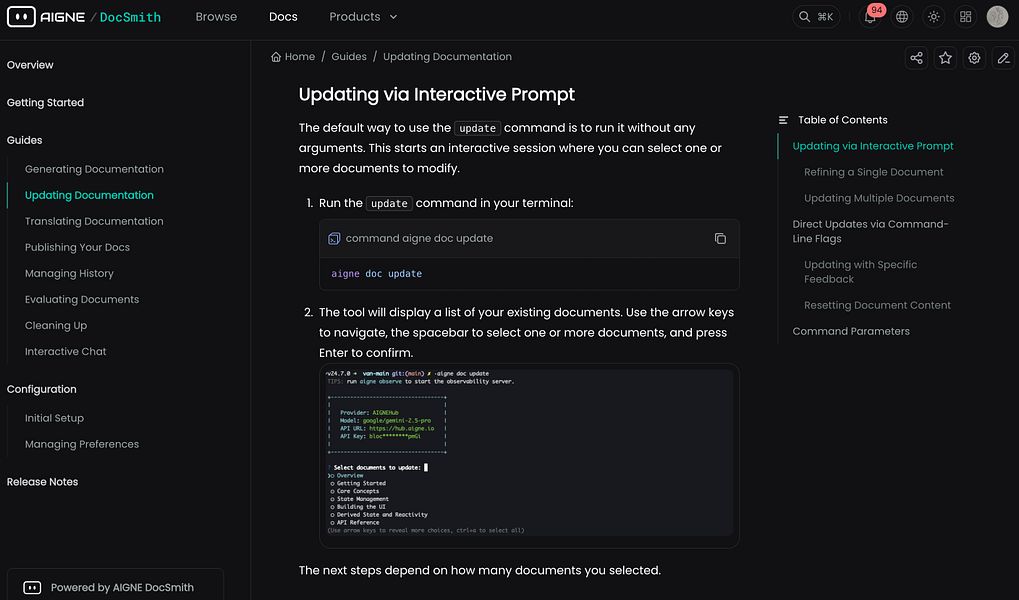Viewport: 1019px width, 600px height.
Task: Collapse the Guides sidebar section
Action: (25, 140)
